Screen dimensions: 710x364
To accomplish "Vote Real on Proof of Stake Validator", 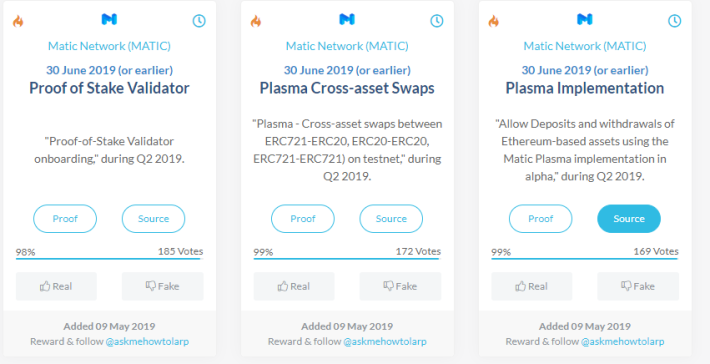I will [x=56, y=286].
